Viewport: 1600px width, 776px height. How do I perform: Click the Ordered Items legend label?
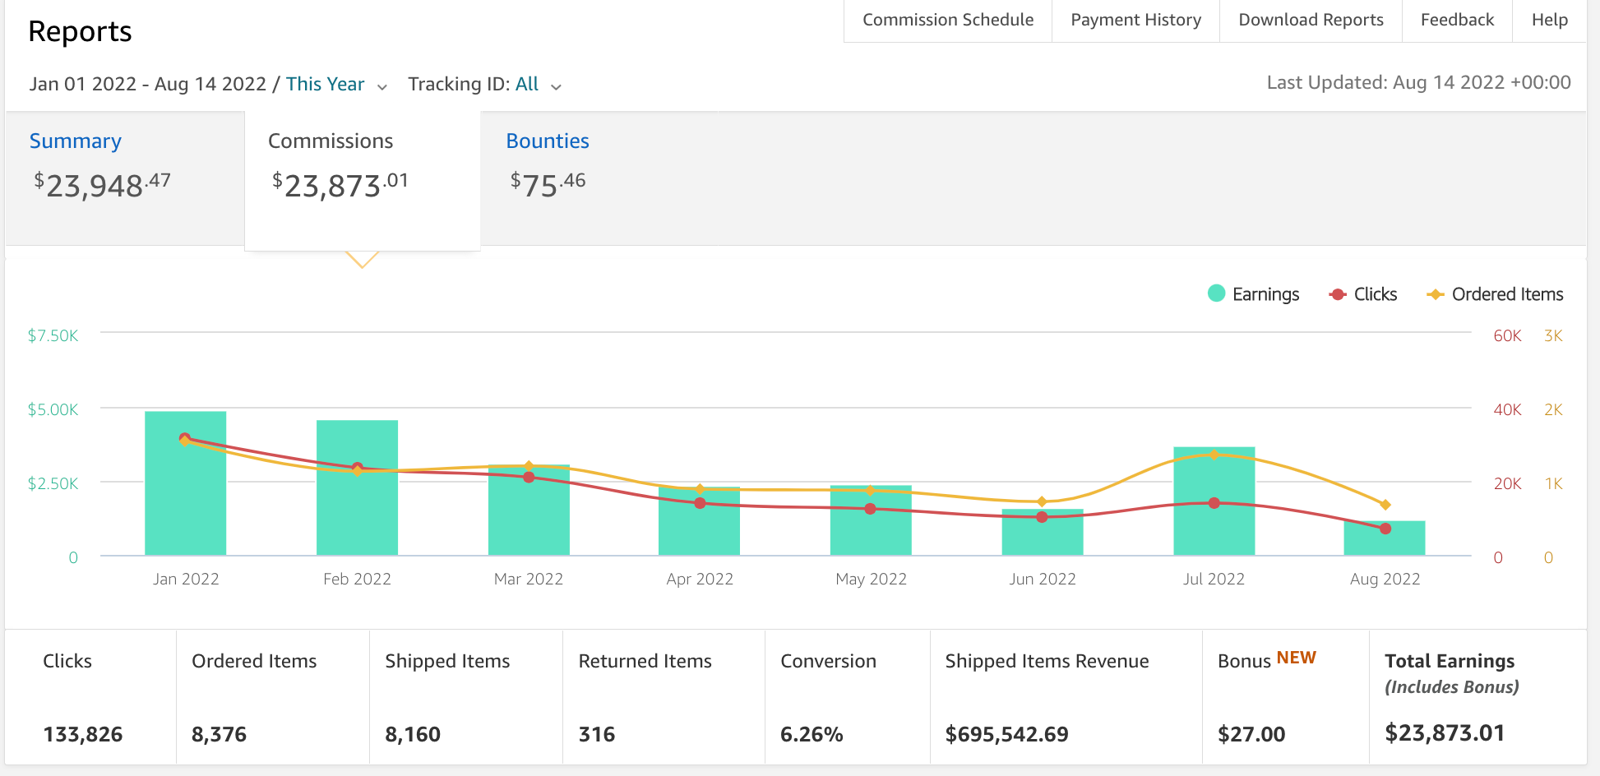[1507, 294]
